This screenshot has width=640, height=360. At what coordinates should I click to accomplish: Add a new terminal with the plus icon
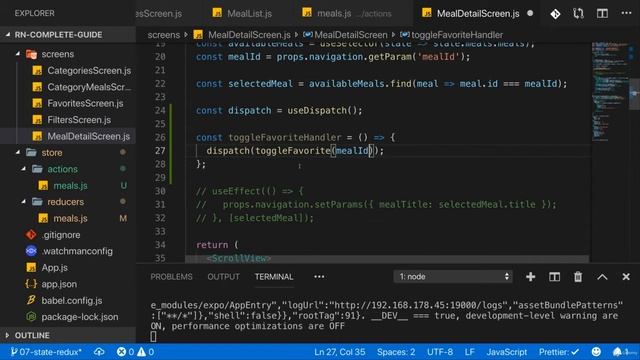point(531,277)
